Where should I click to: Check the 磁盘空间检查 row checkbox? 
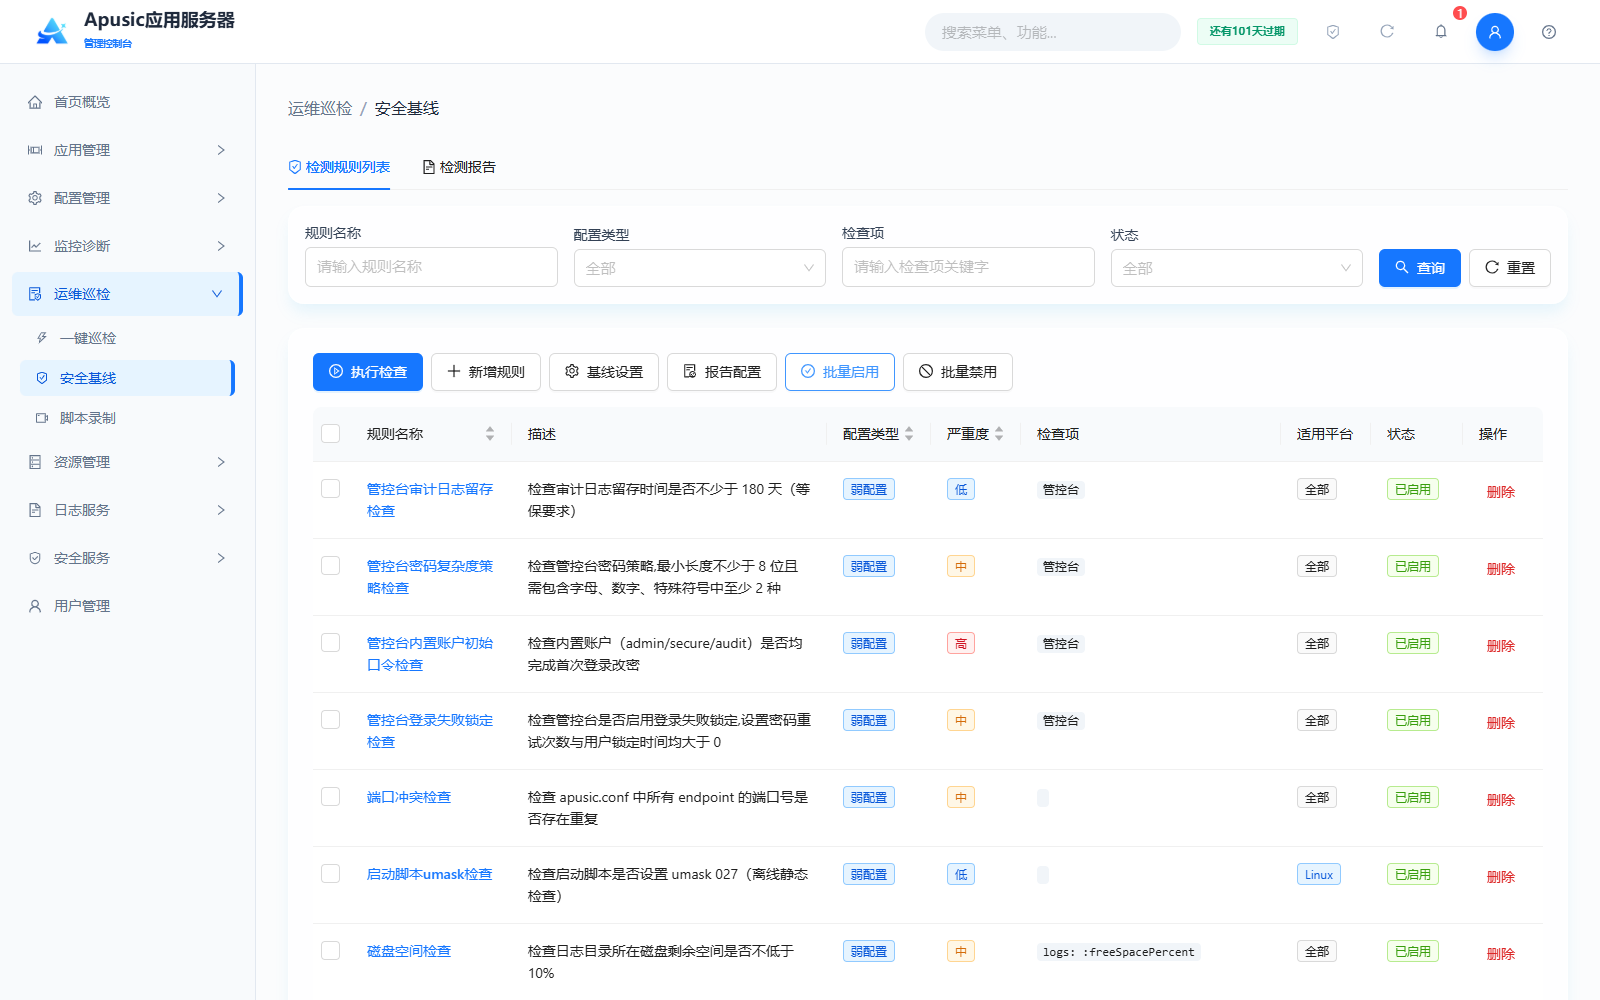click(x=331, y=951)
